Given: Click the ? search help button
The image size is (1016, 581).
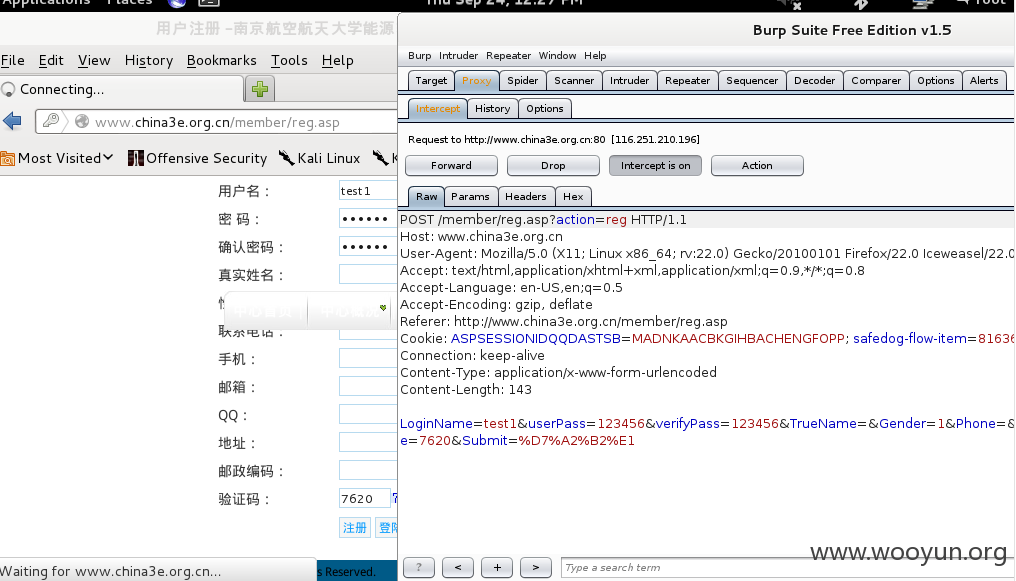Looking at the screenshot, I should (x=419, y=567).
